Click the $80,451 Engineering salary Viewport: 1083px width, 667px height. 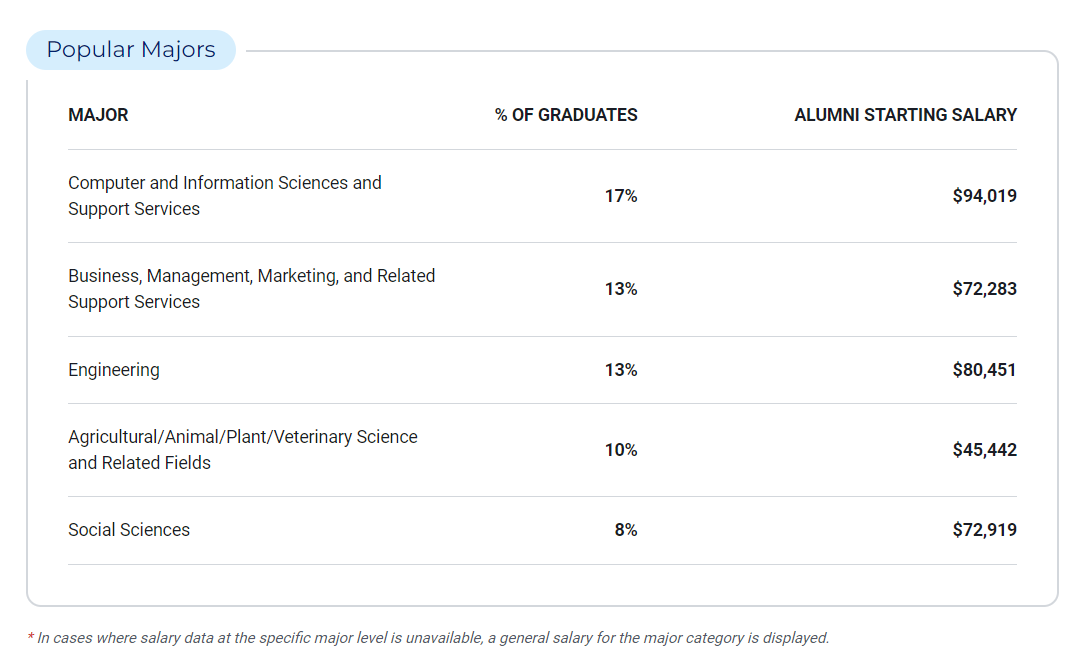984,370
